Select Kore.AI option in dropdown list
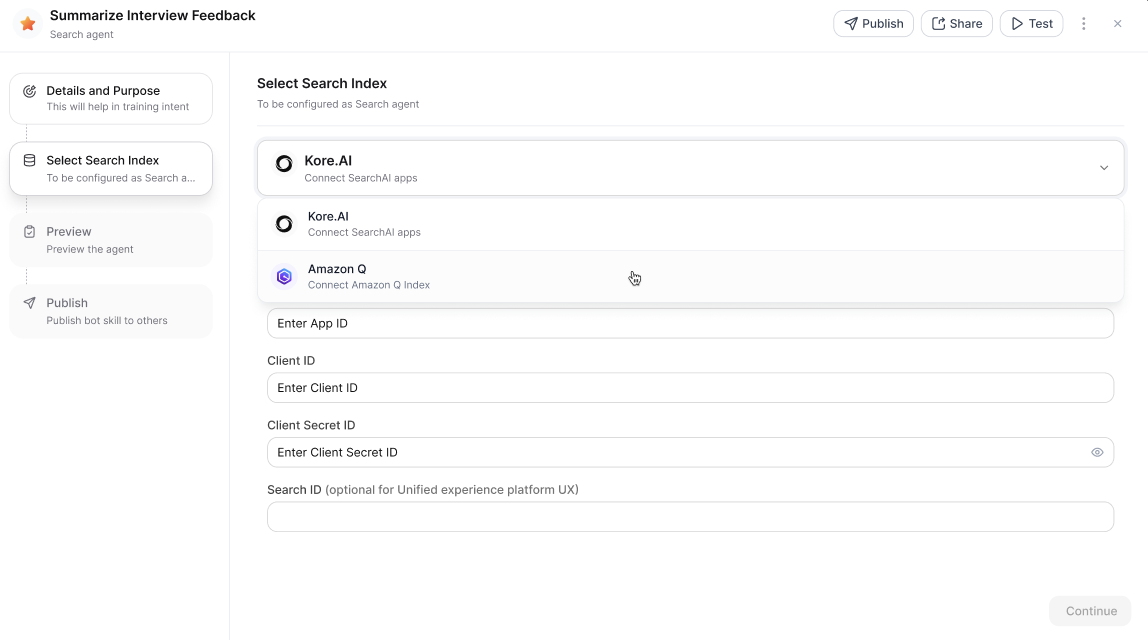 pyautogui.click(x=690, y=223)
